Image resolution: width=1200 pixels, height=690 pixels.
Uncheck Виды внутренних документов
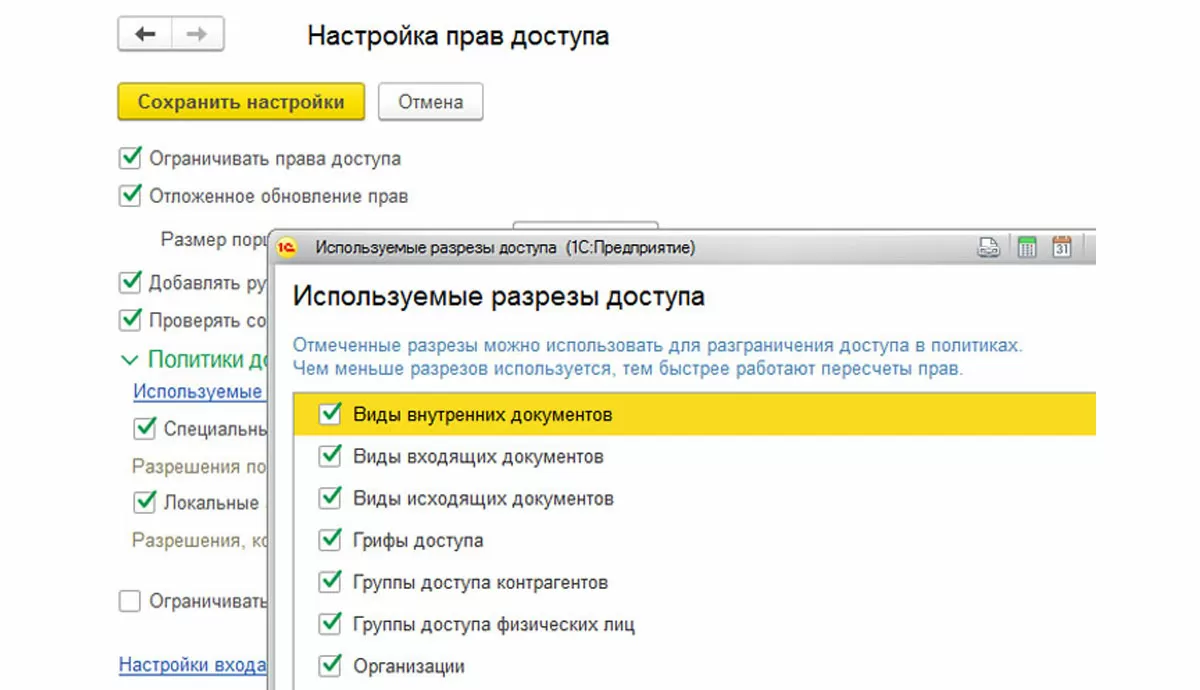click(330, 415)
